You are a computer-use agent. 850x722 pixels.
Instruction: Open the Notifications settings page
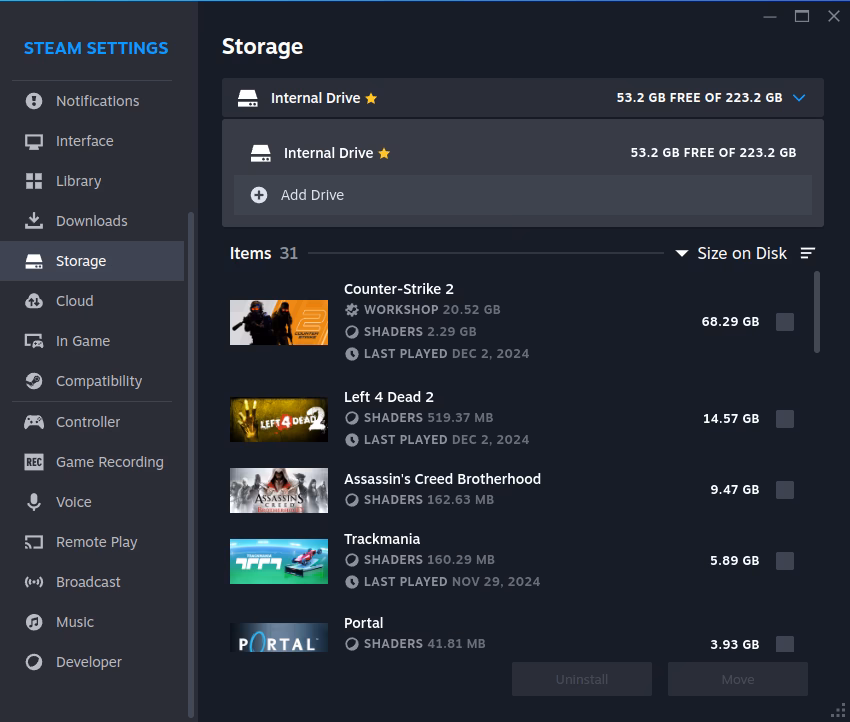coord(92,101)
